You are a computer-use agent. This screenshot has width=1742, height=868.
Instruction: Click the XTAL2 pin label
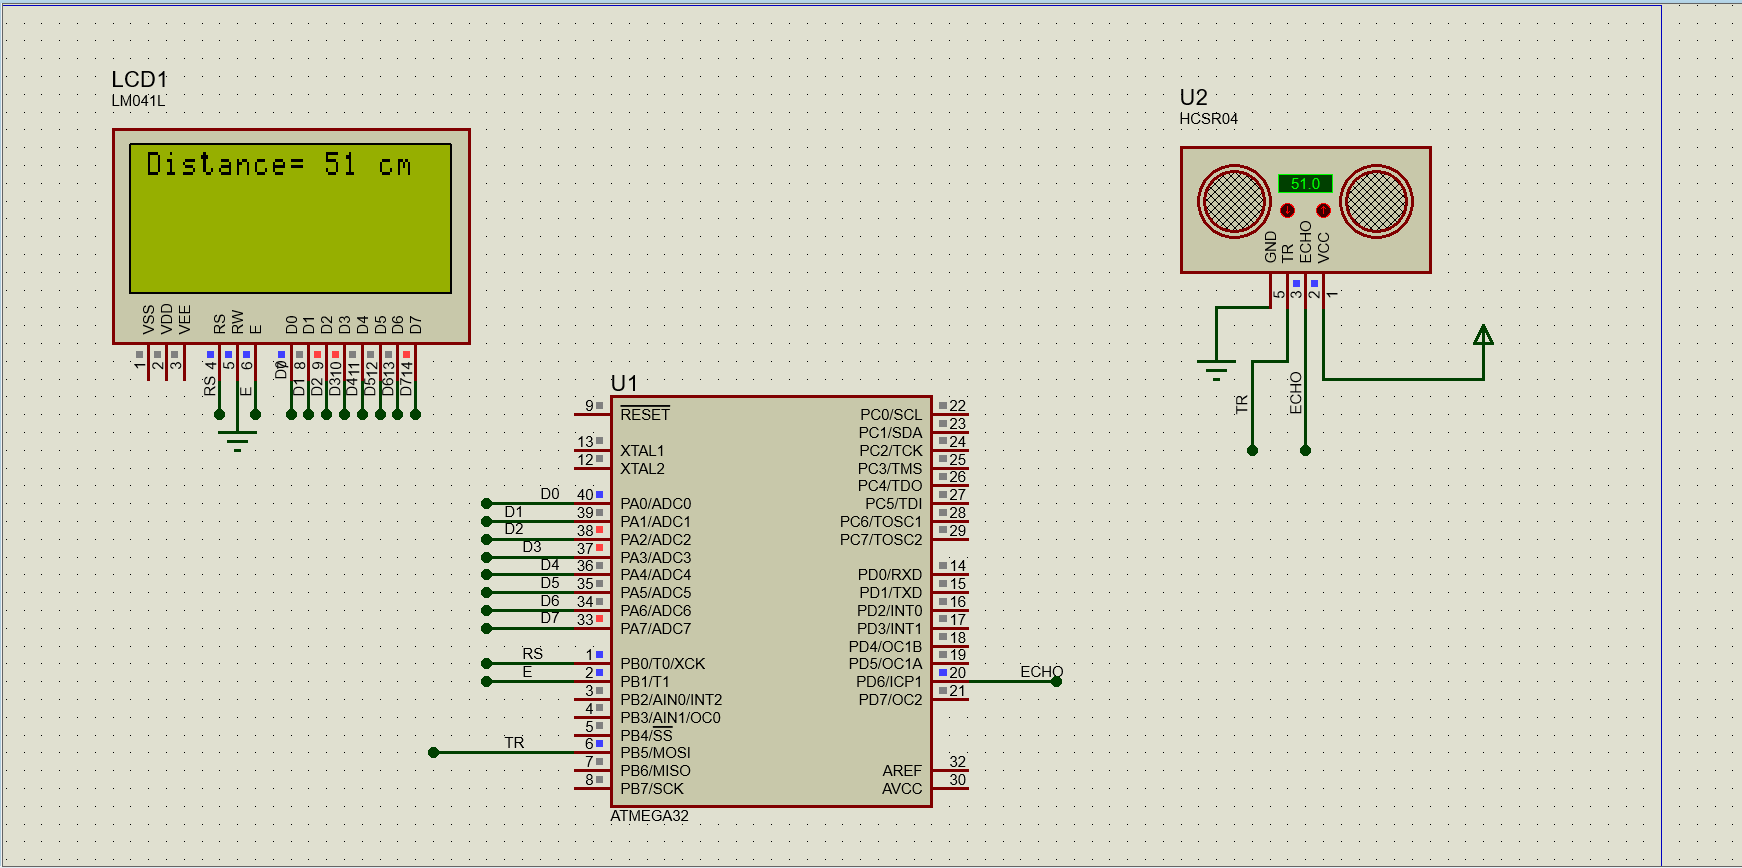[642, 469]
